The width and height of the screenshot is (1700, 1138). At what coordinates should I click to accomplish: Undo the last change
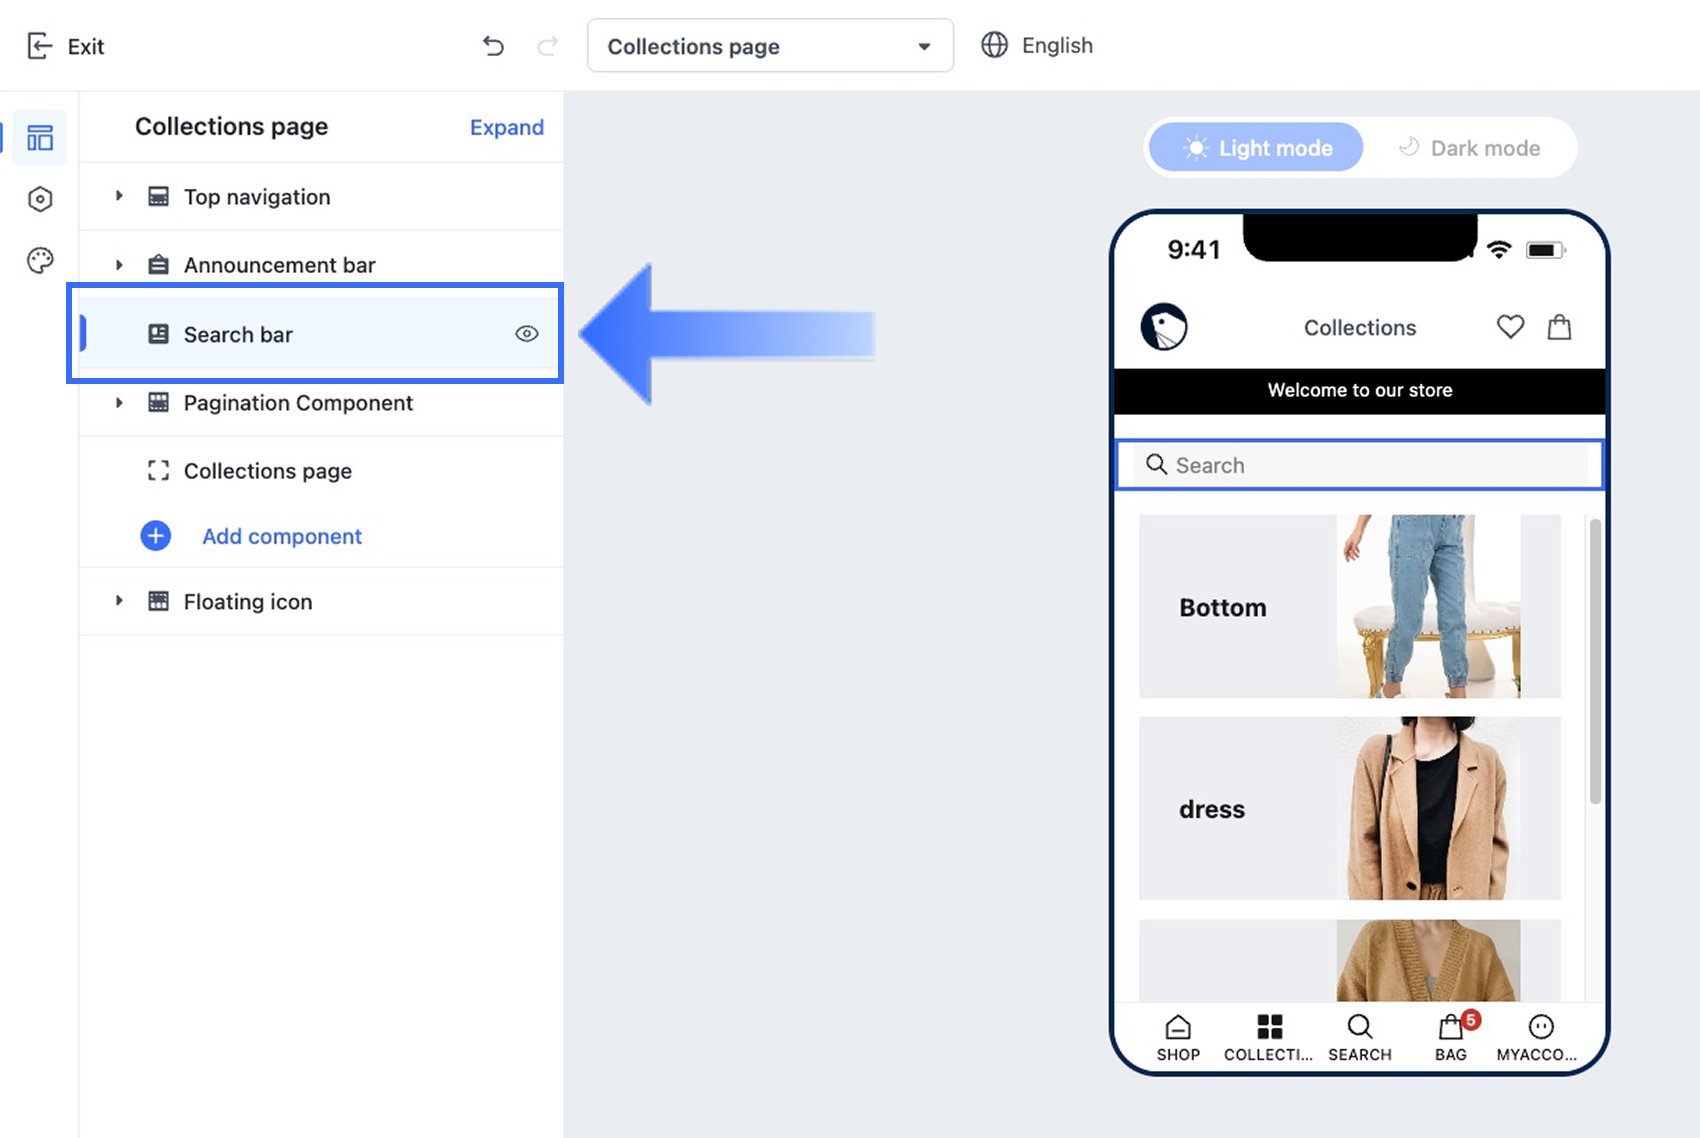point(493,46)
